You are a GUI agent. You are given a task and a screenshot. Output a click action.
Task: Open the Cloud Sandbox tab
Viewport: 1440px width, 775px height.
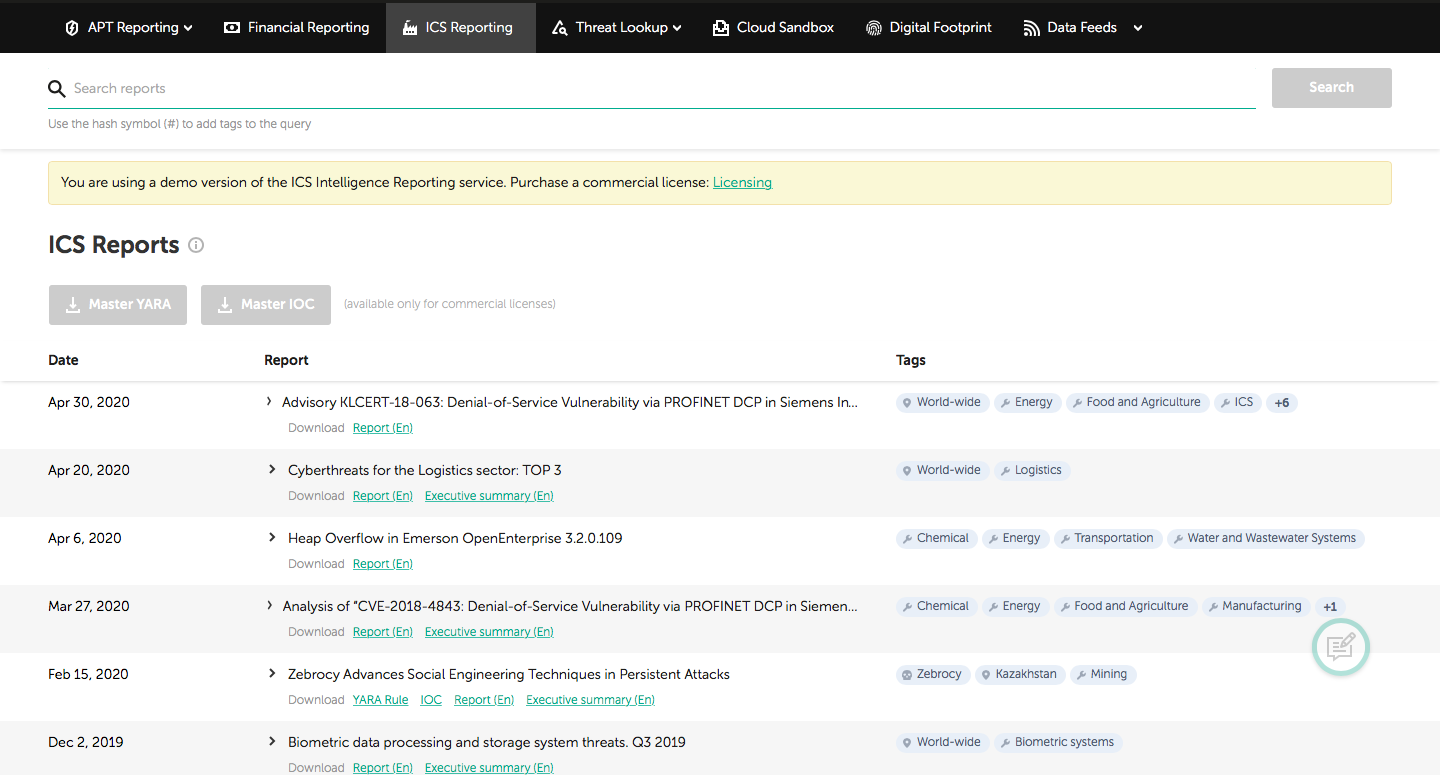tap(774, 27)
